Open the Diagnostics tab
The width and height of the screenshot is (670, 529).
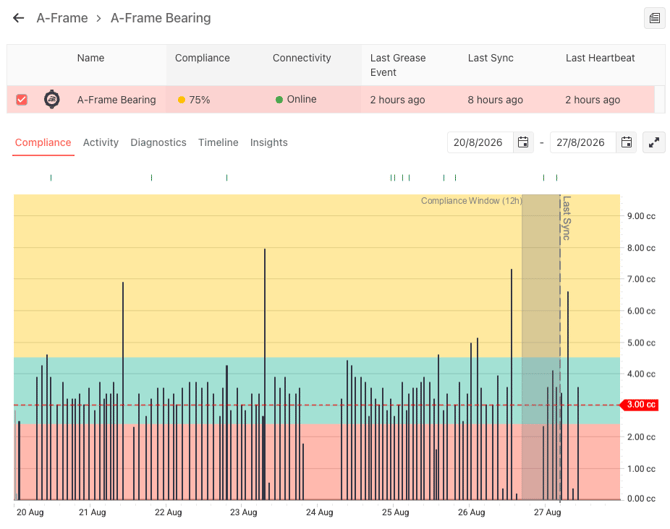coord(158,142)
